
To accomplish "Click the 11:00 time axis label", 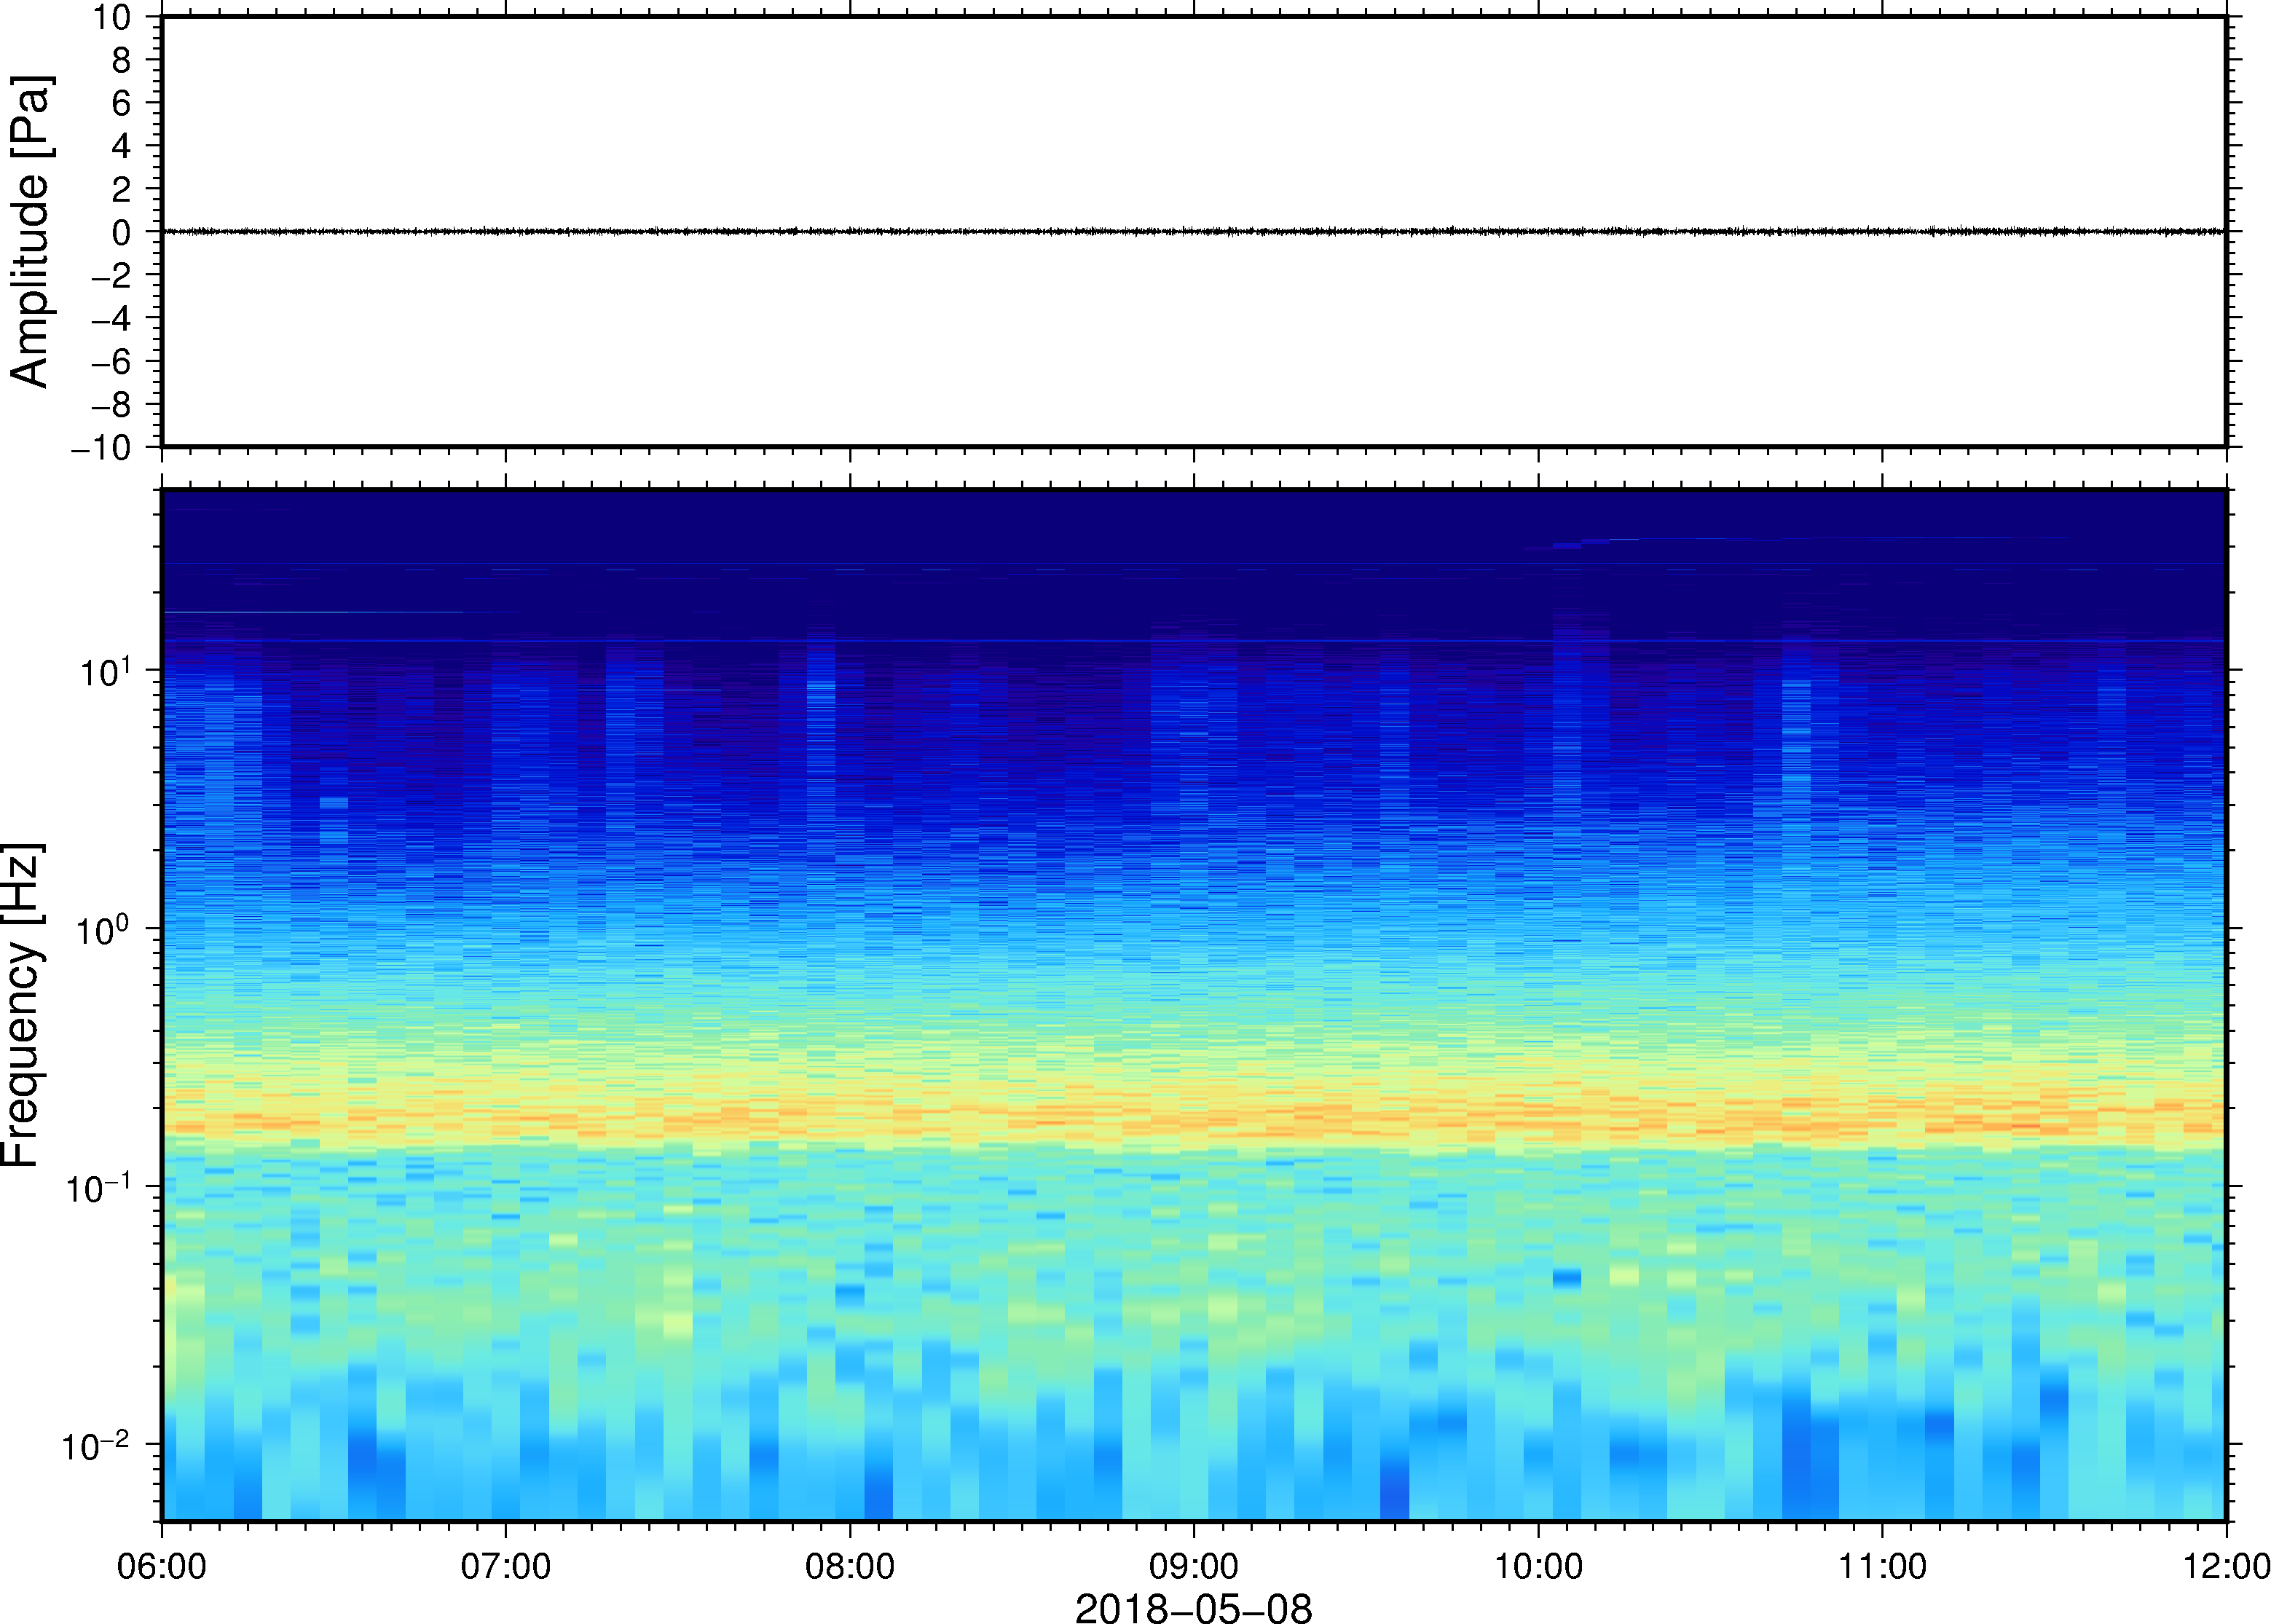I will click(1882, 1566).
